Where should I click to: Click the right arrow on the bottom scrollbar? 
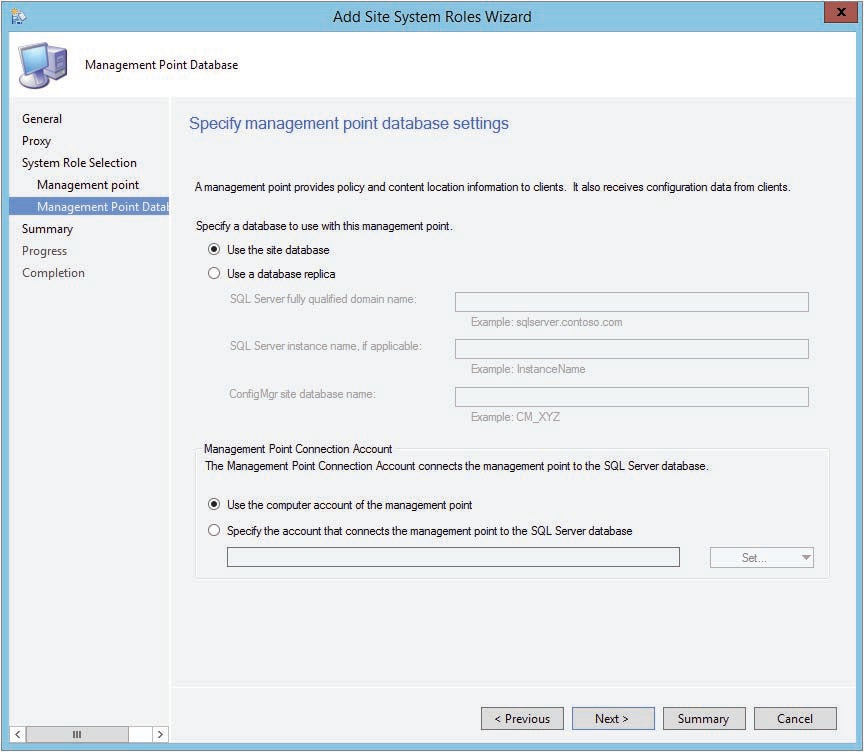160,733
